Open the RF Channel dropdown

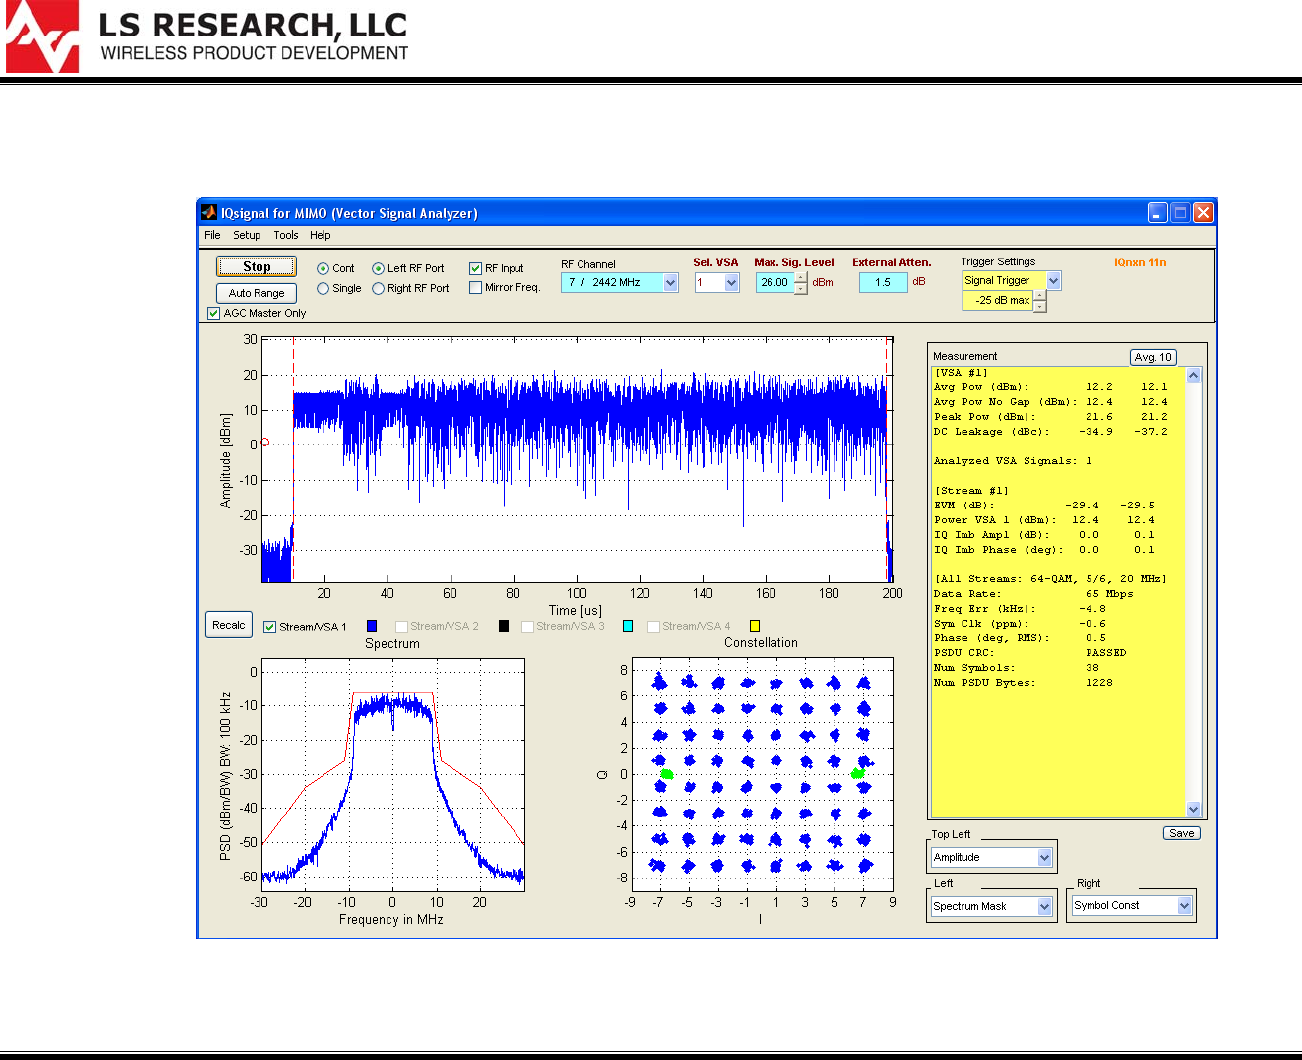click(x=670, y=283)
